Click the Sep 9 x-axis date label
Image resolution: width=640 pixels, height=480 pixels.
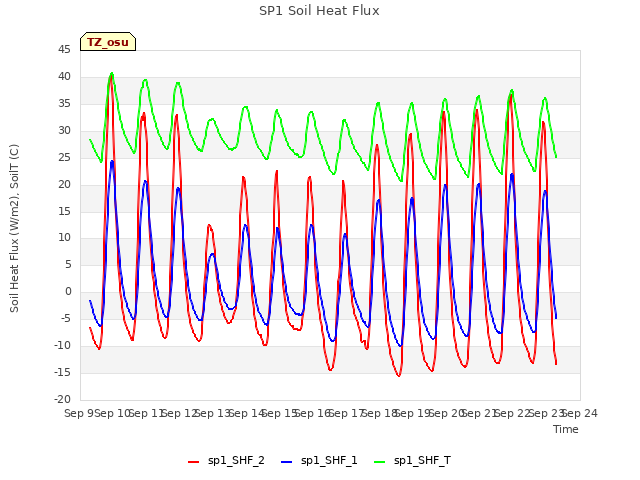coord(79,414)
